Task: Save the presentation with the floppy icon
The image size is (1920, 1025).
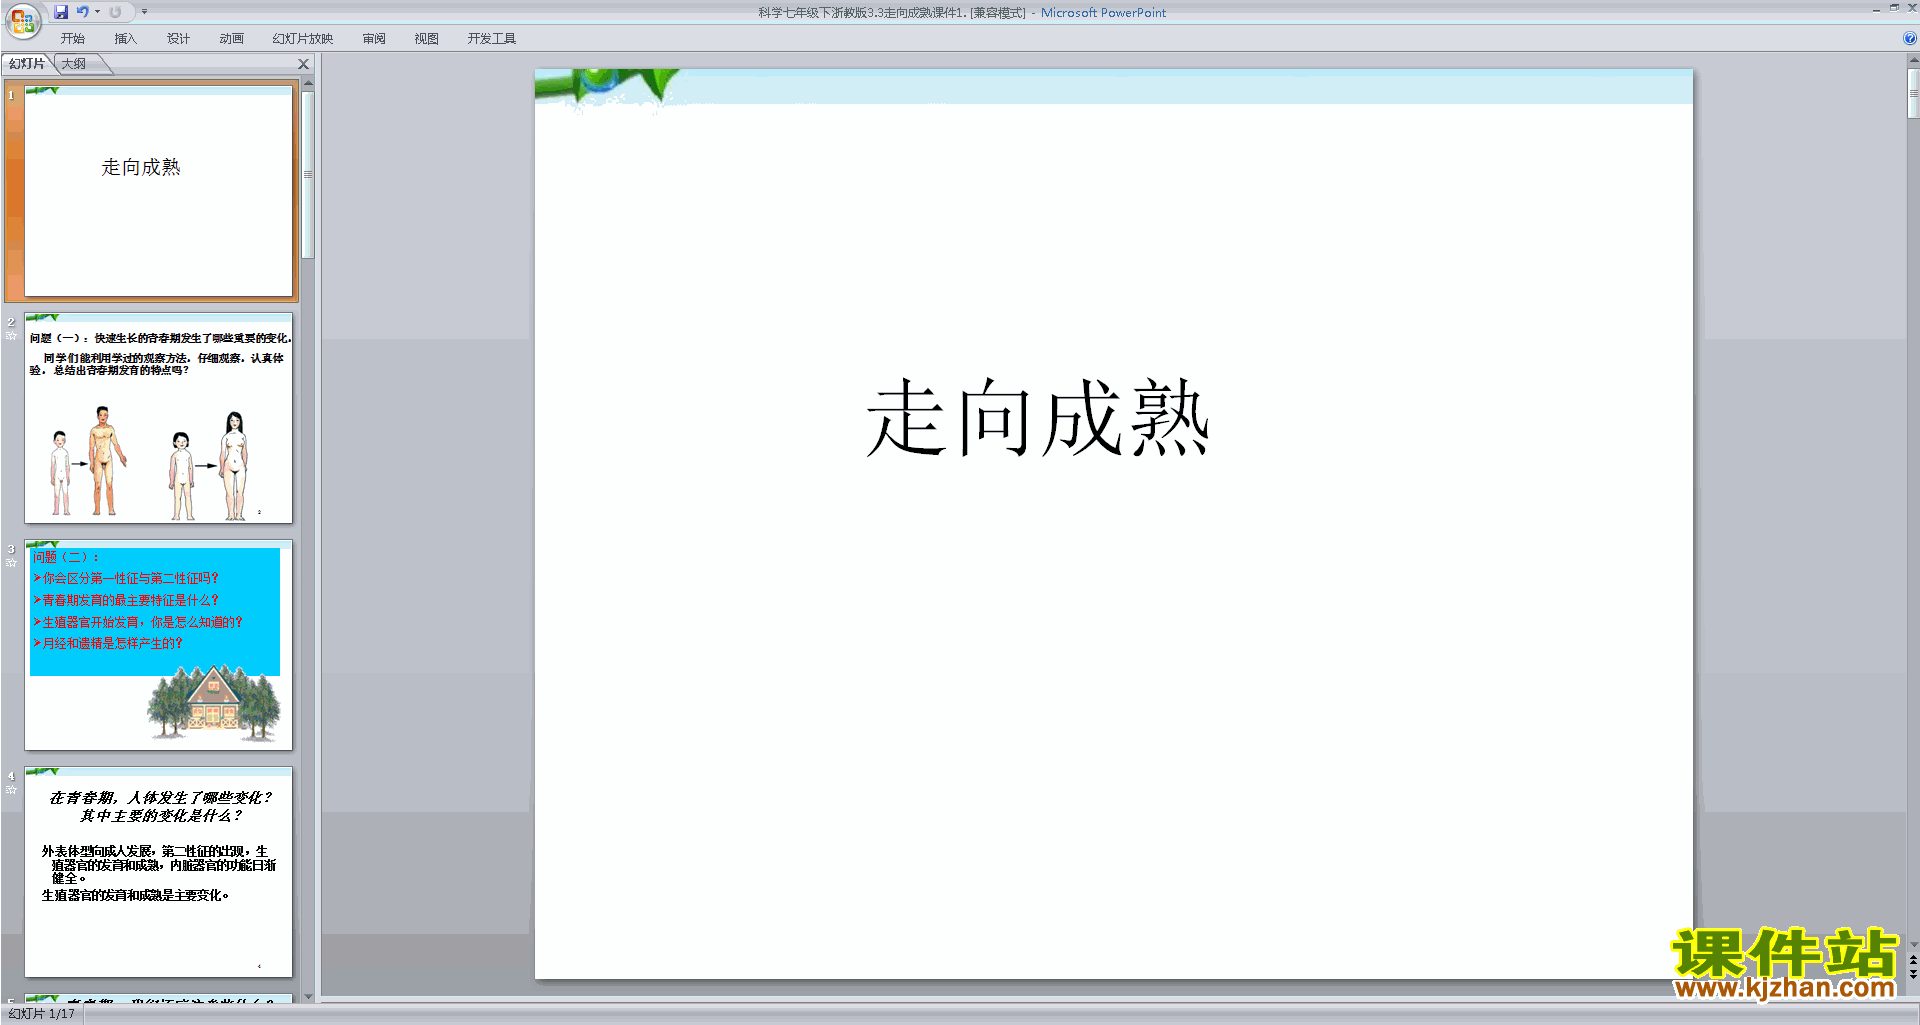Action: point(61,12)
